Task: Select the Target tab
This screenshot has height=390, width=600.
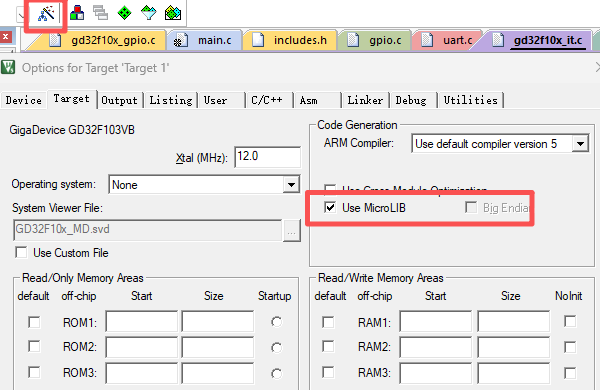Action: (72, 99)
